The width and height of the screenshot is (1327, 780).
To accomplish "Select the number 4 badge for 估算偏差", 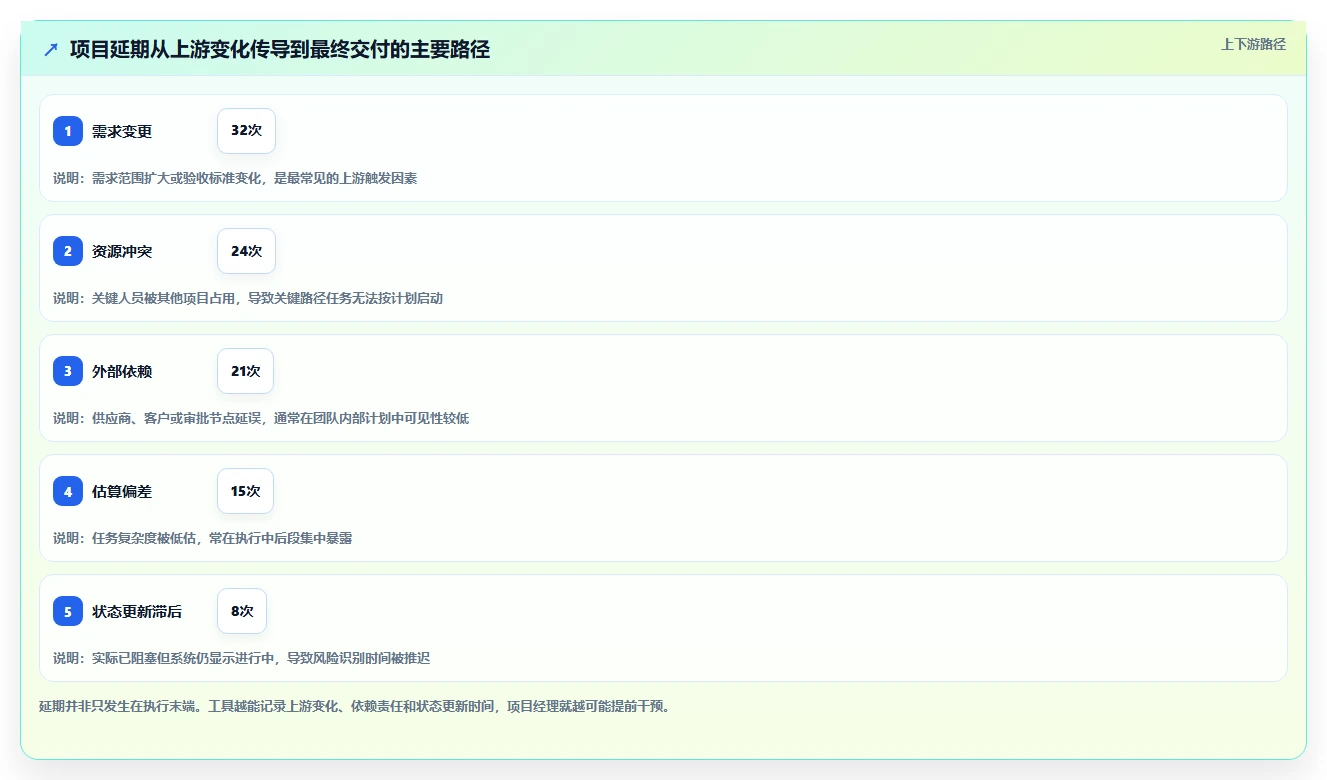I will tap(68, 491).
